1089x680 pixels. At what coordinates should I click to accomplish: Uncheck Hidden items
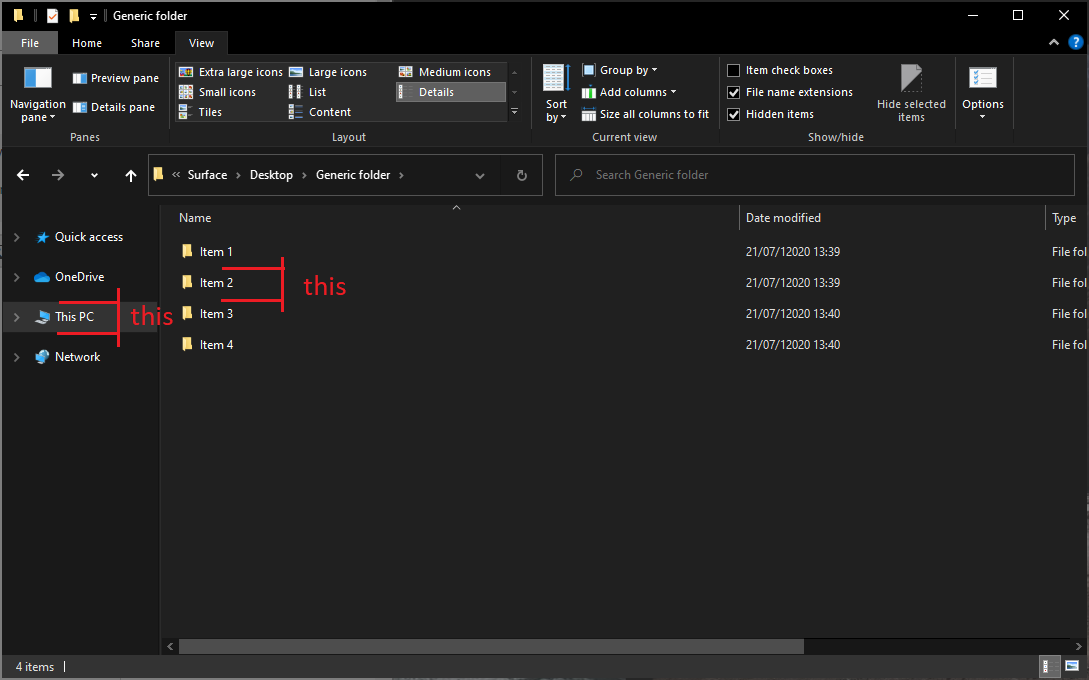pos(733,115)
